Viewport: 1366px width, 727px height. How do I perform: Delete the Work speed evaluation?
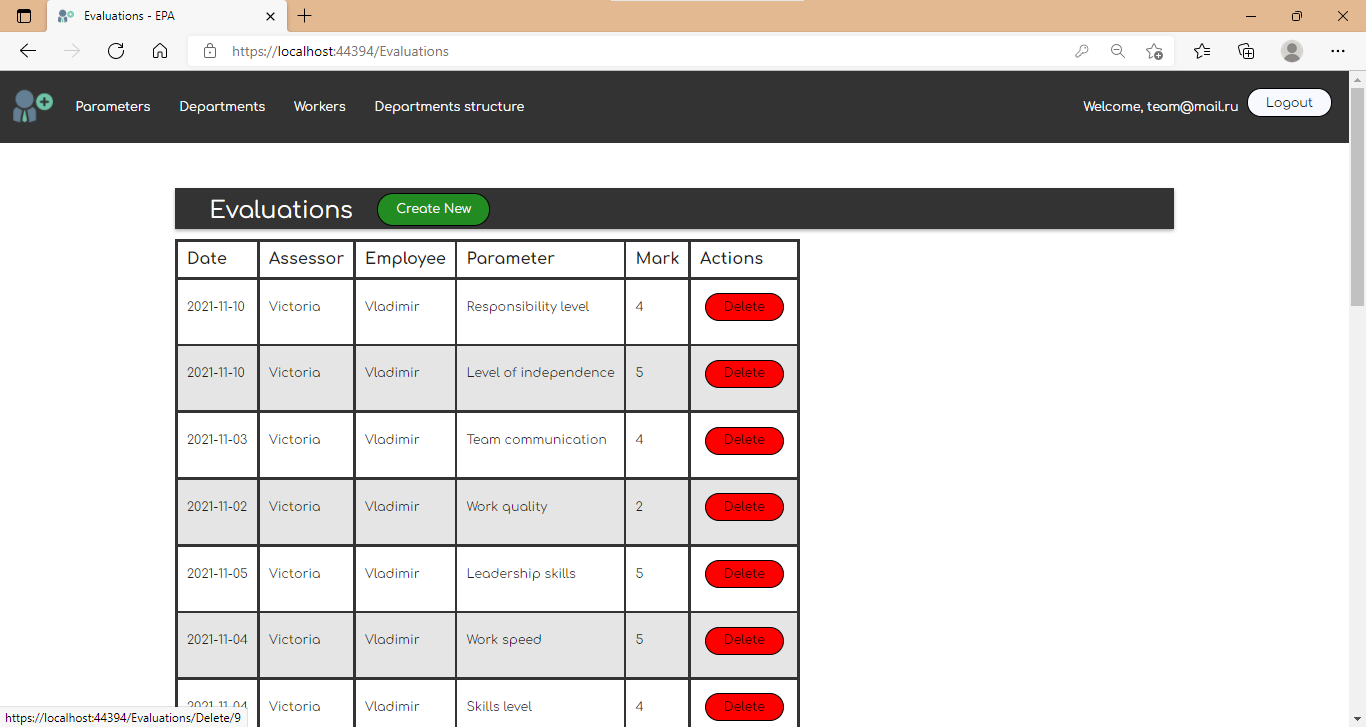click(x=744, y=640)
